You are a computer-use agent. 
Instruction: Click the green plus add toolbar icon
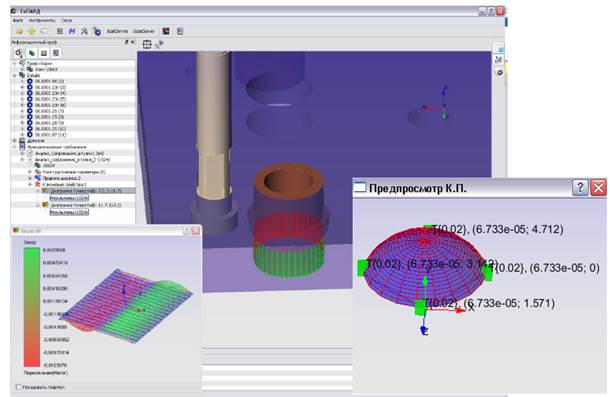point(32,31)
